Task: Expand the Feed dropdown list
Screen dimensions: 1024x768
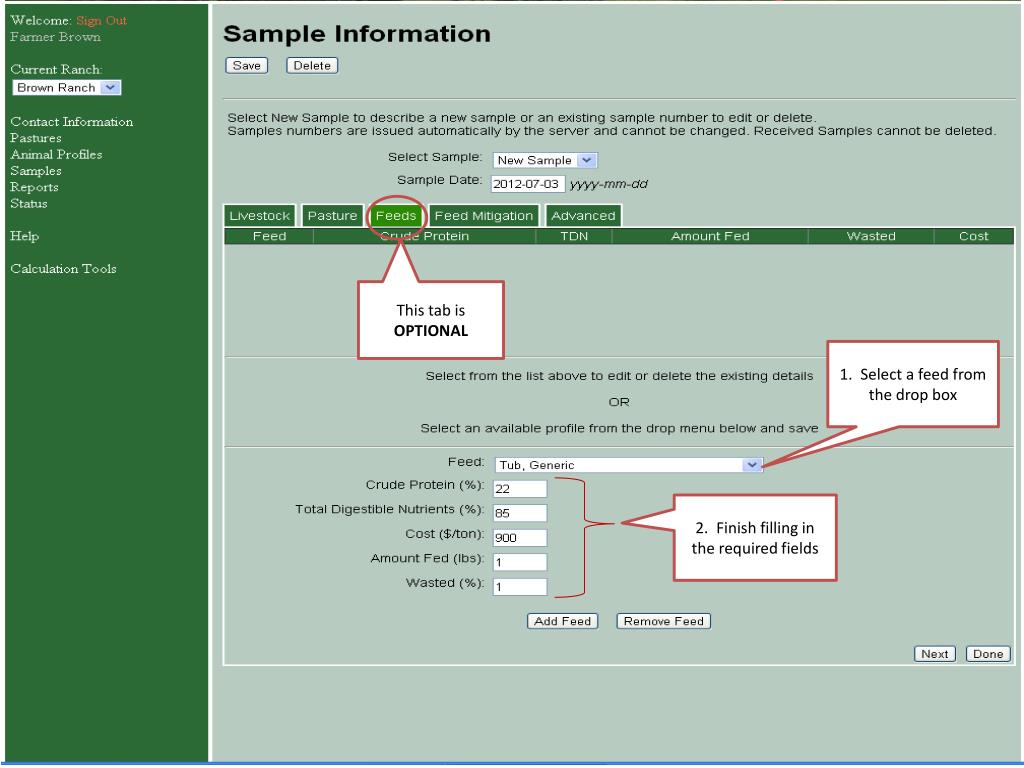Action: coord(628,465)
